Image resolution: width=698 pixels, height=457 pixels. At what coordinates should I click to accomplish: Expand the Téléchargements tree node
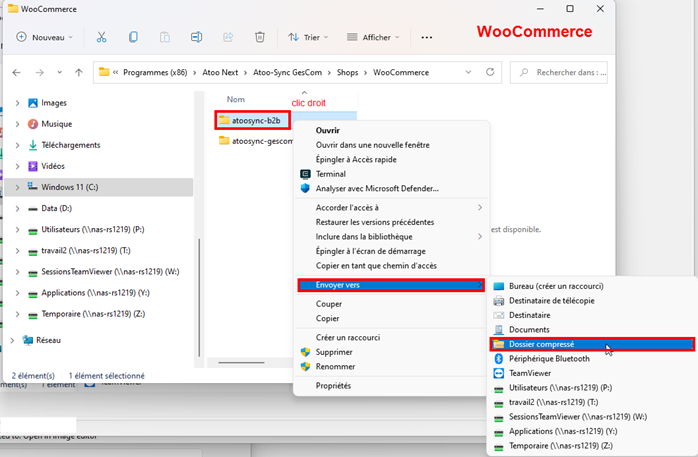coord(17,145)
